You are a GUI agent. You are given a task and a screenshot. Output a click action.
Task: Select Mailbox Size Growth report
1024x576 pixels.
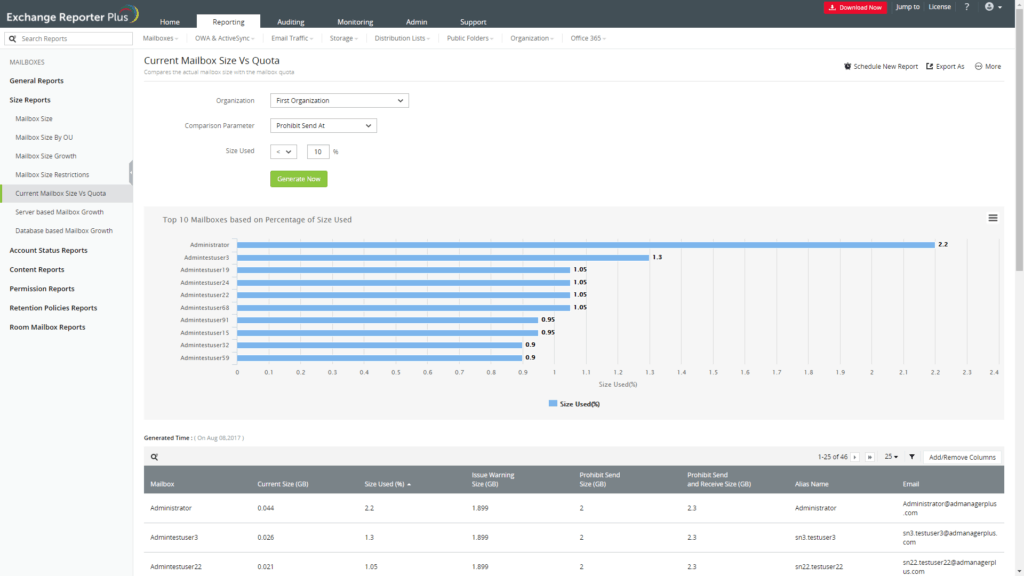pyautogui.click(x=46, y=156)
